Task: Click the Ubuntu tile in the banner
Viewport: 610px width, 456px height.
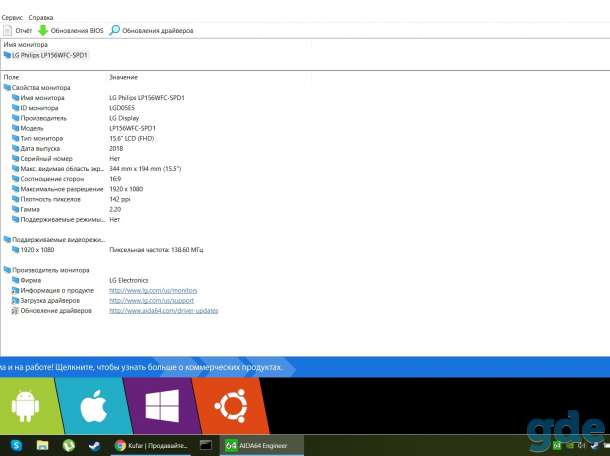Action: 231,406
